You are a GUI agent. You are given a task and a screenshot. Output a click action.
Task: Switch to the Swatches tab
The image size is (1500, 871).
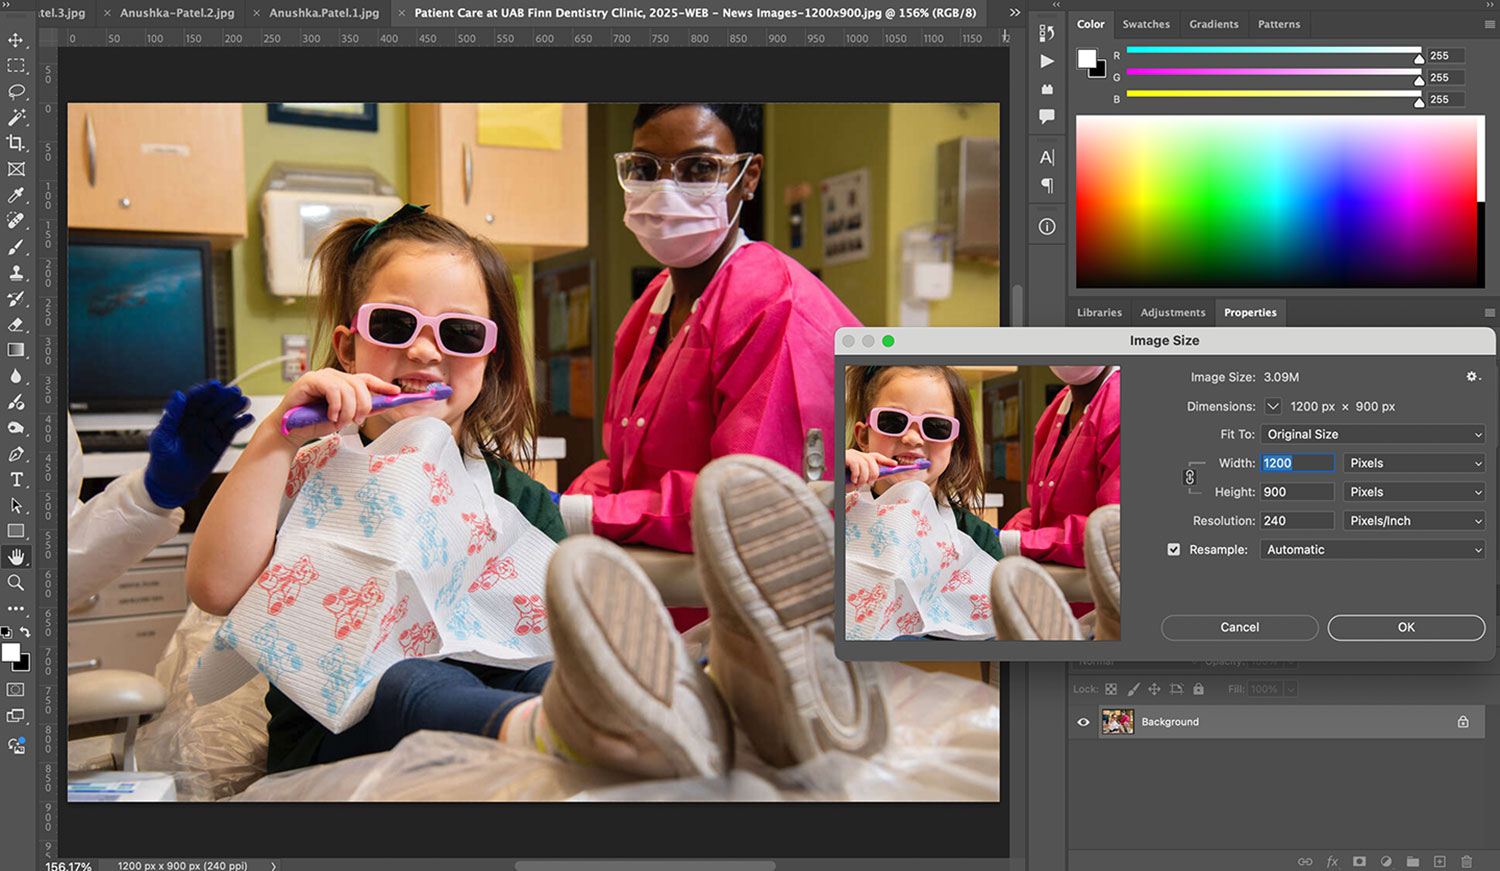1145,24
